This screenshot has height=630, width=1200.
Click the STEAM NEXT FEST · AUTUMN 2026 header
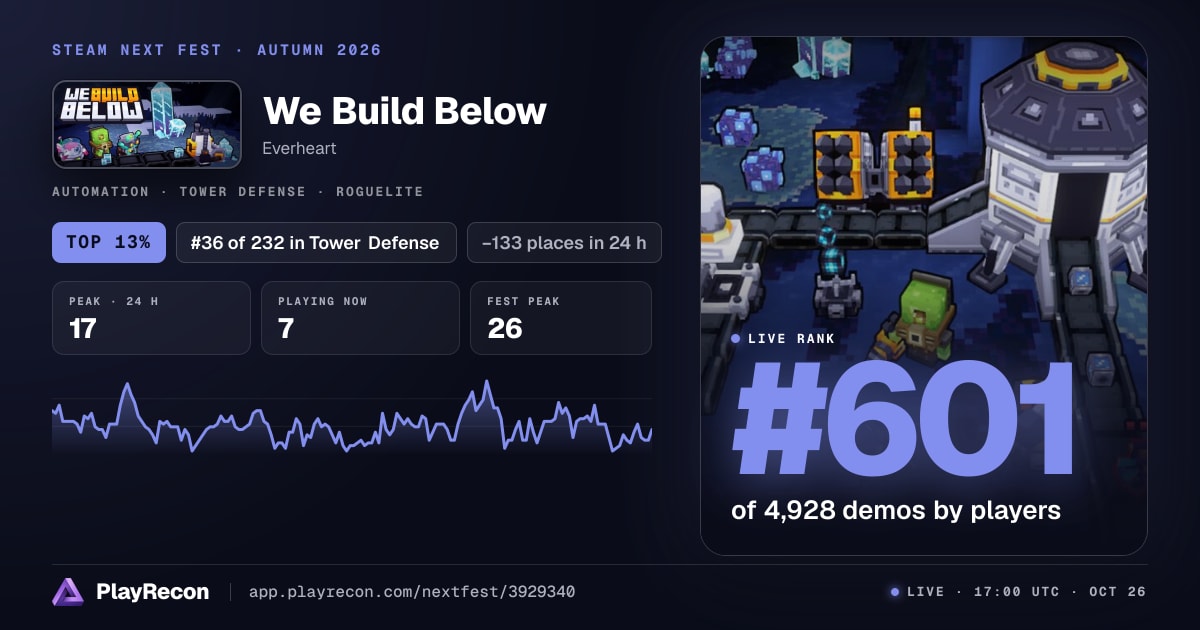tap(217, 50)
